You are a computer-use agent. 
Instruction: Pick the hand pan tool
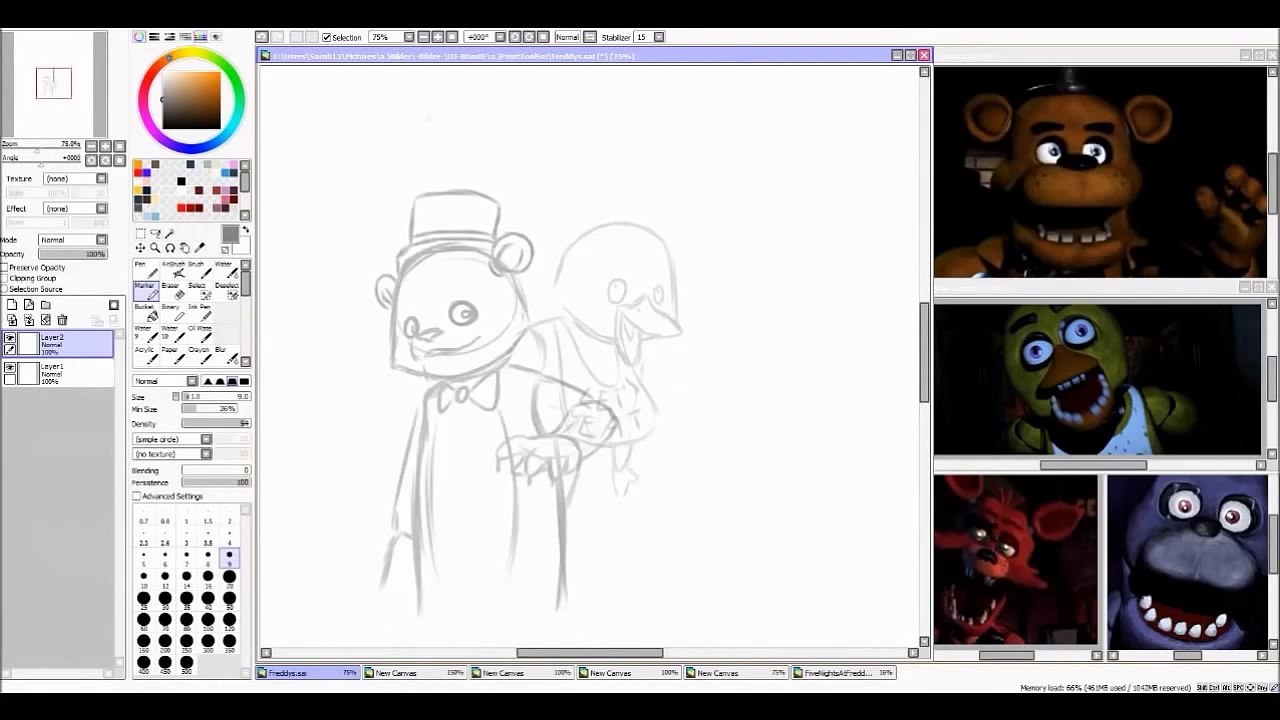[185, 248]
